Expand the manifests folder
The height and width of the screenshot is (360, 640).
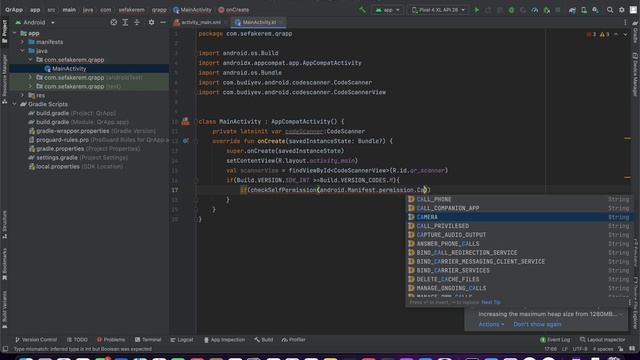23,42
